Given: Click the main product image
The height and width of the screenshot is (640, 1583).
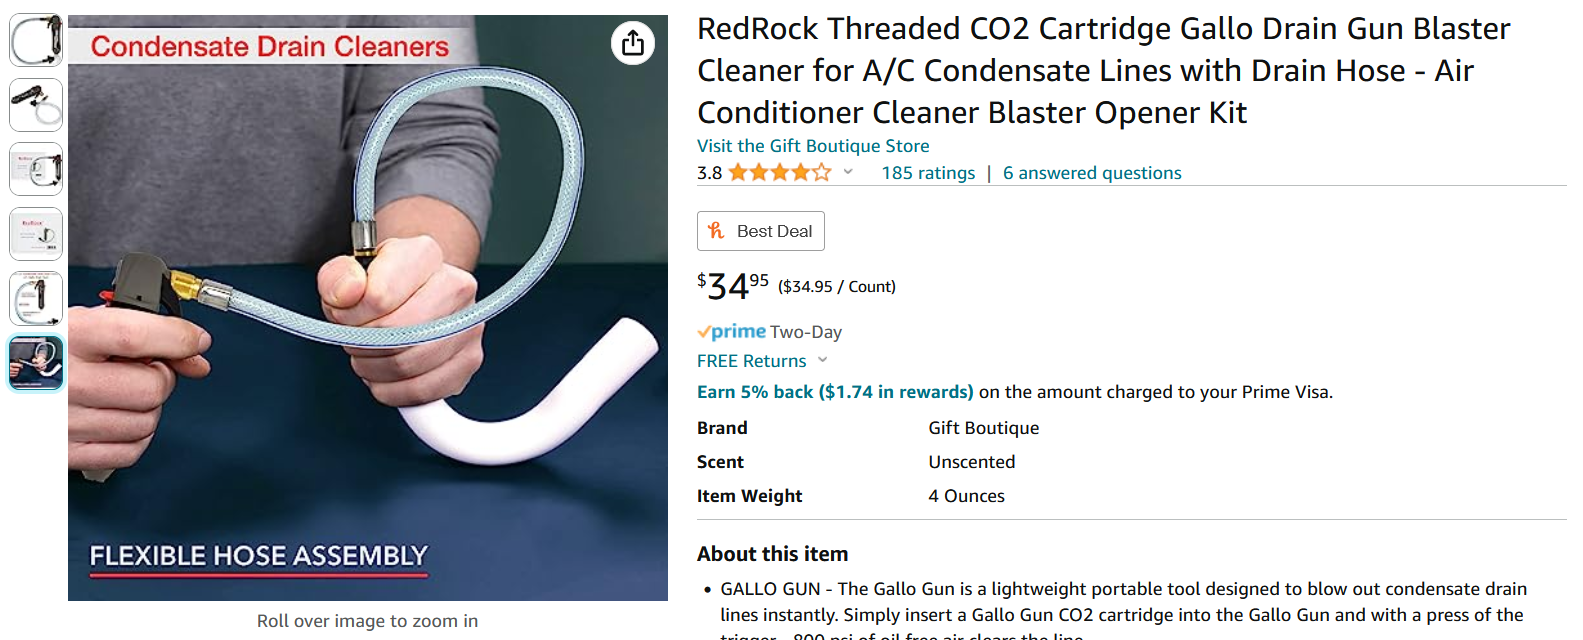Looking at the screenshot, I should (368, 308).
